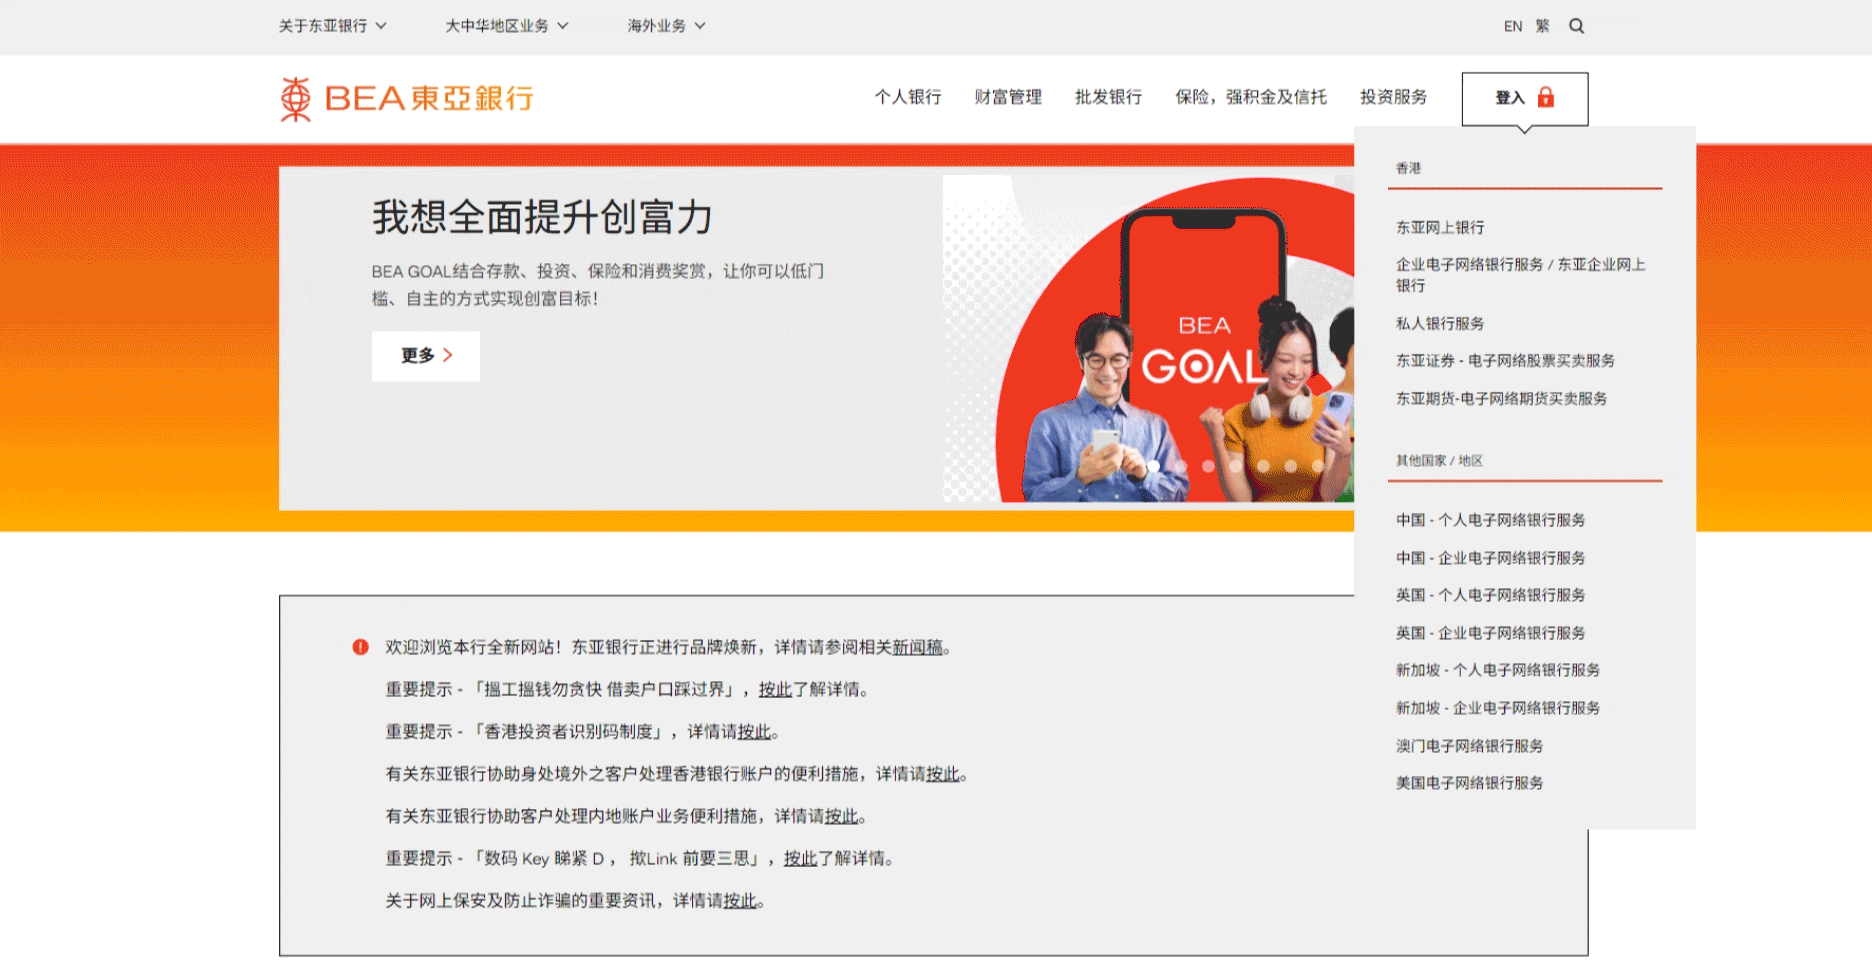
Task: Click 按此 link for 内地账户业务便利措施
Action: tap(841, 816)
